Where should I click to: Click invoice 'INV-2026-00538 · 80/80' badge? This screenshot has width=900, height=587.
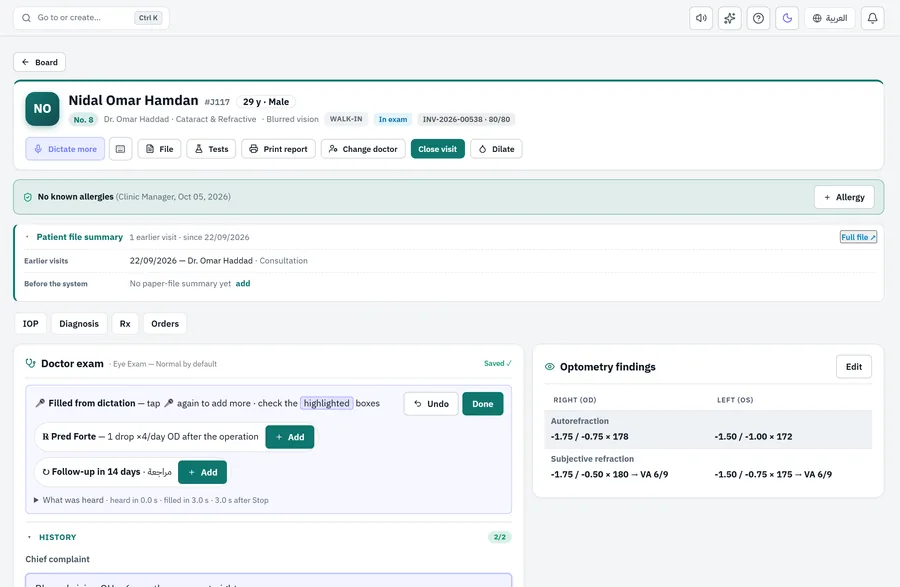pyautogui.click(x=467, y=119)
